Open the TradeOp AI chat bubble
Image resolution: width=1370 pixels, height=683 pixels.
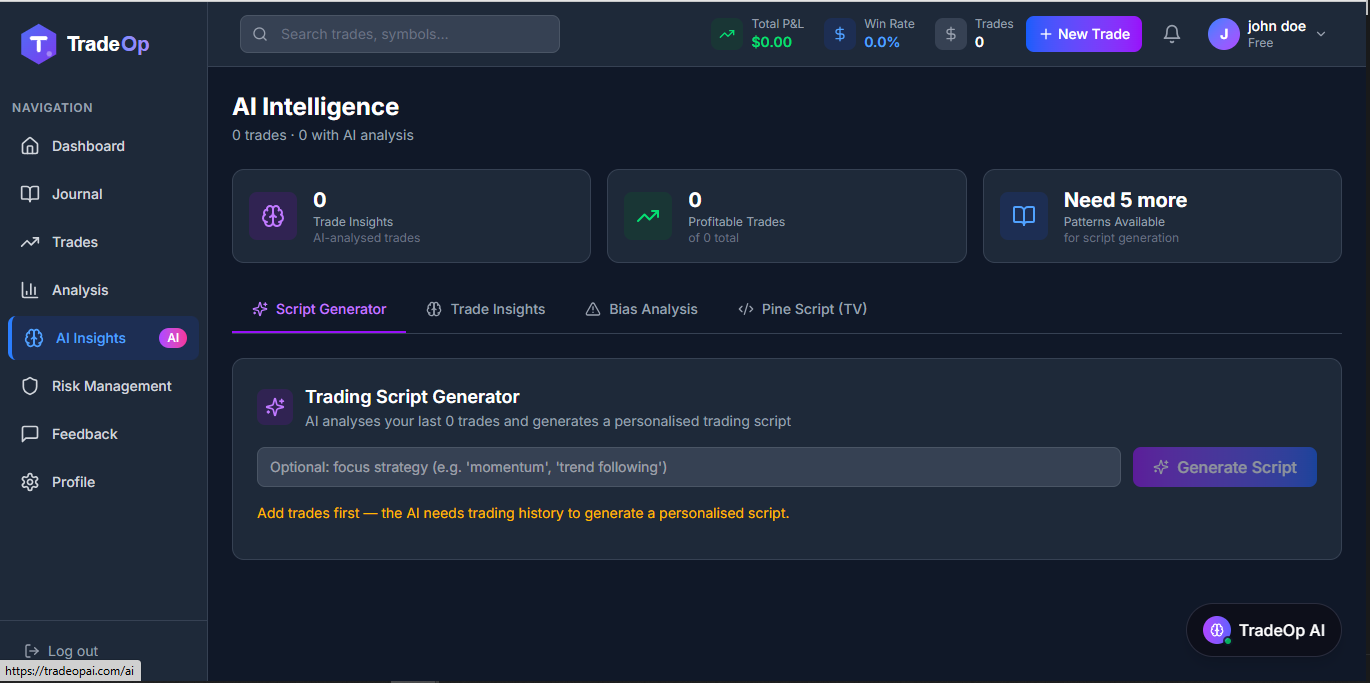1264,630
